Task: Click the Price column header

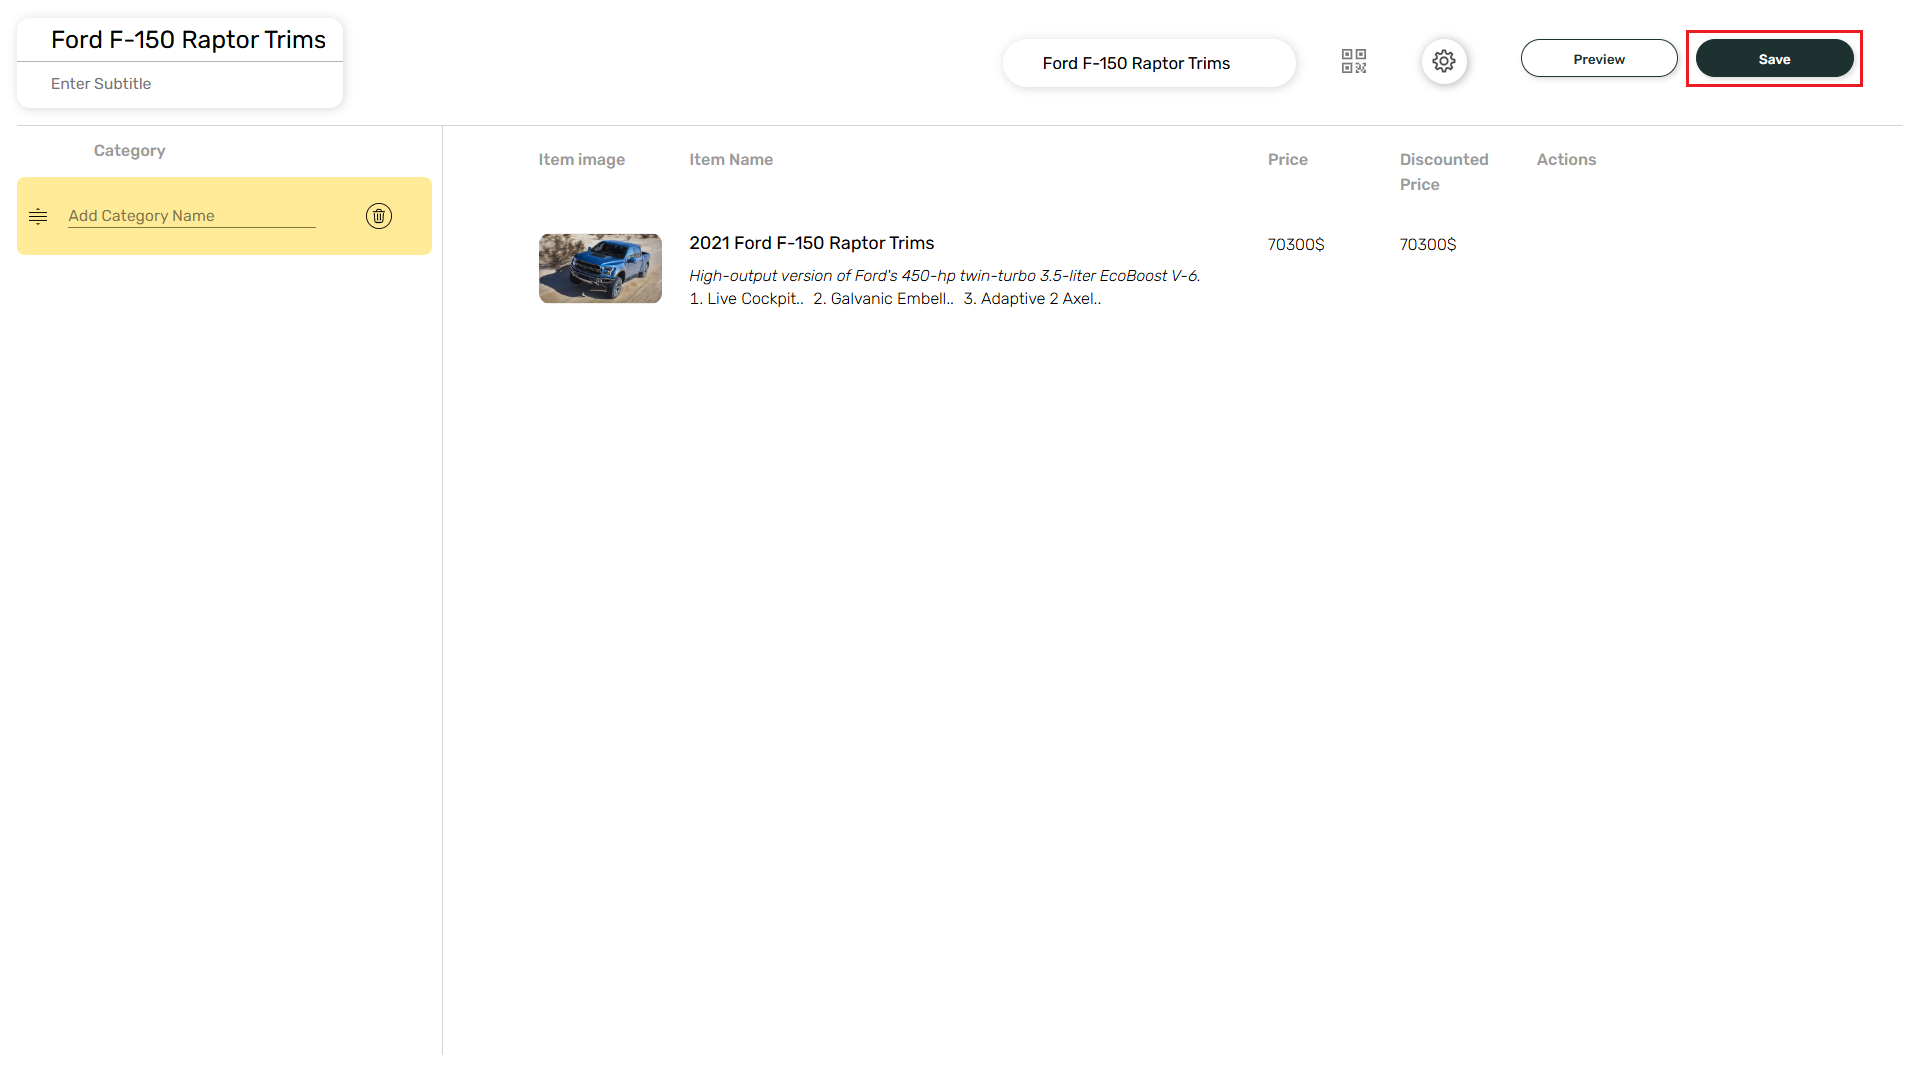Action: tap(1287, 160)
